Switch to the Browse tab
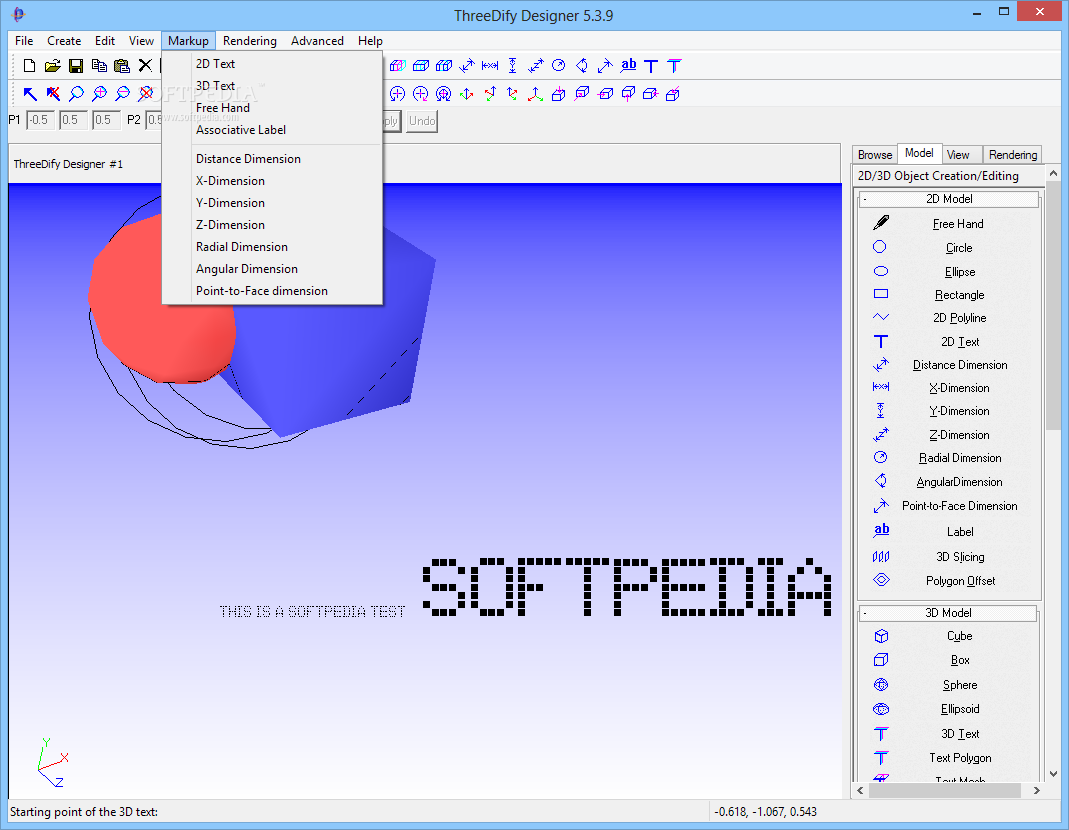The height and width of the screenshot is (830, 1069). 875,155
